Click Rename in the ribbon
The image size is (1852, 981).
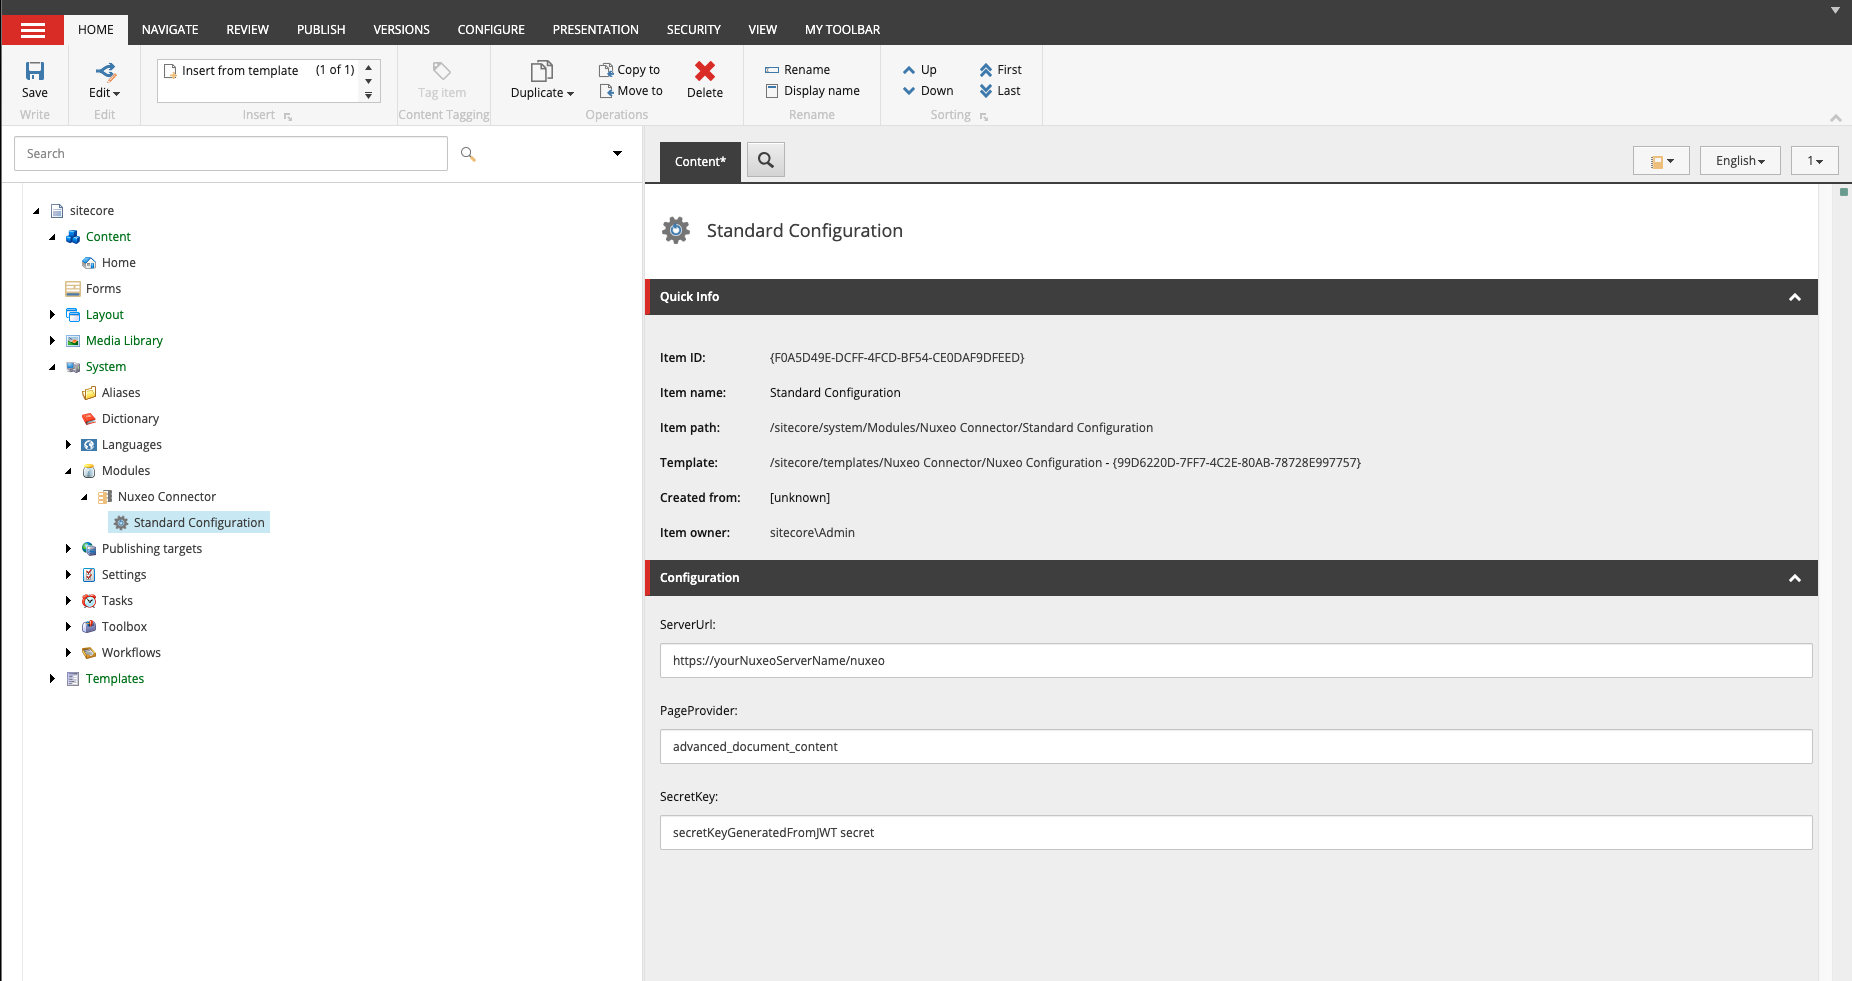point(797,70)
